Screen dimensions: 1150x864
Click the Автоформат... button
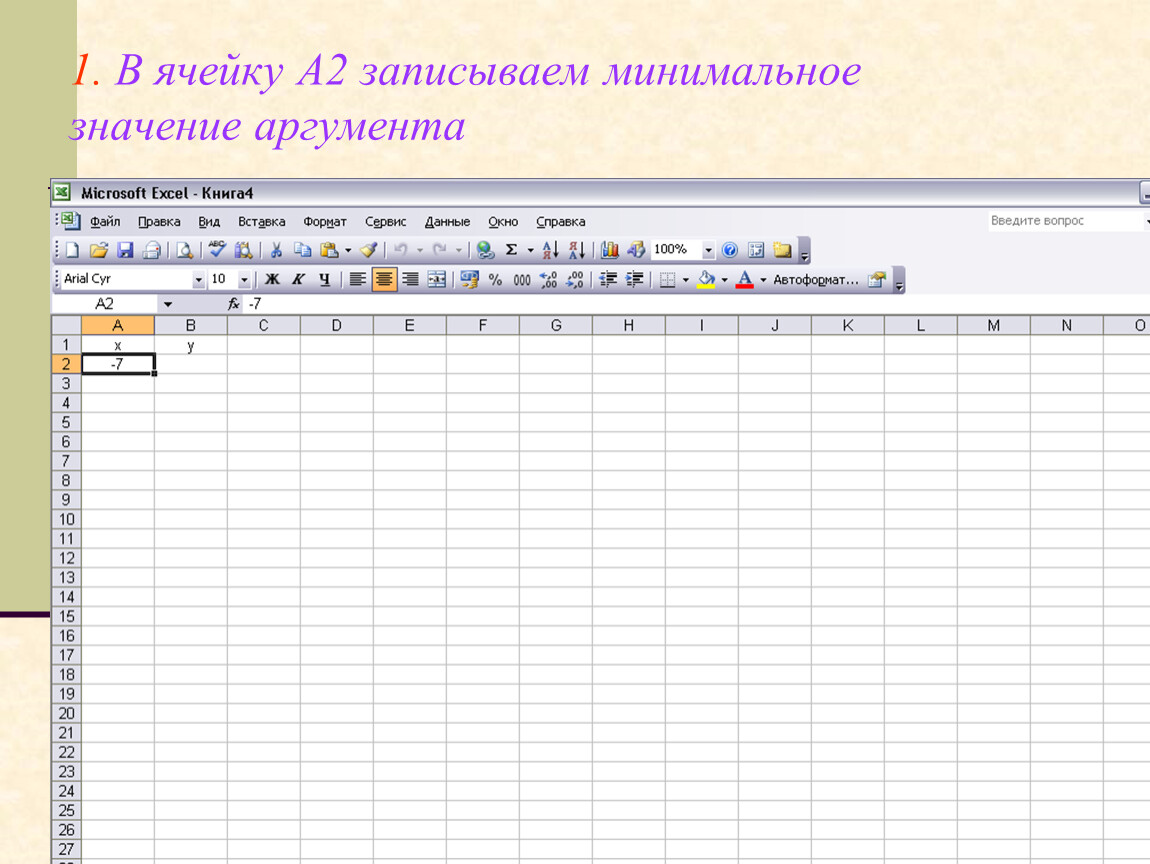point(816,279)
